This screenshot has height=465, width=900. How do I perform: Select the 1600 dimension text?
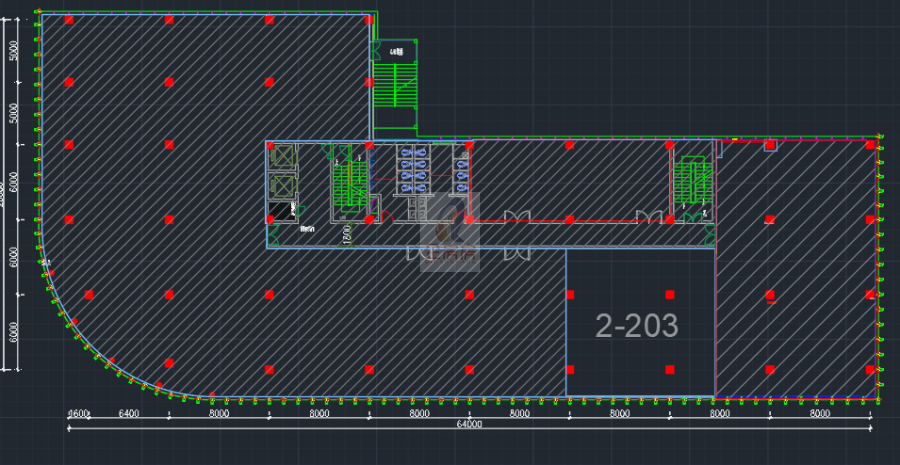tap(80, 413)
